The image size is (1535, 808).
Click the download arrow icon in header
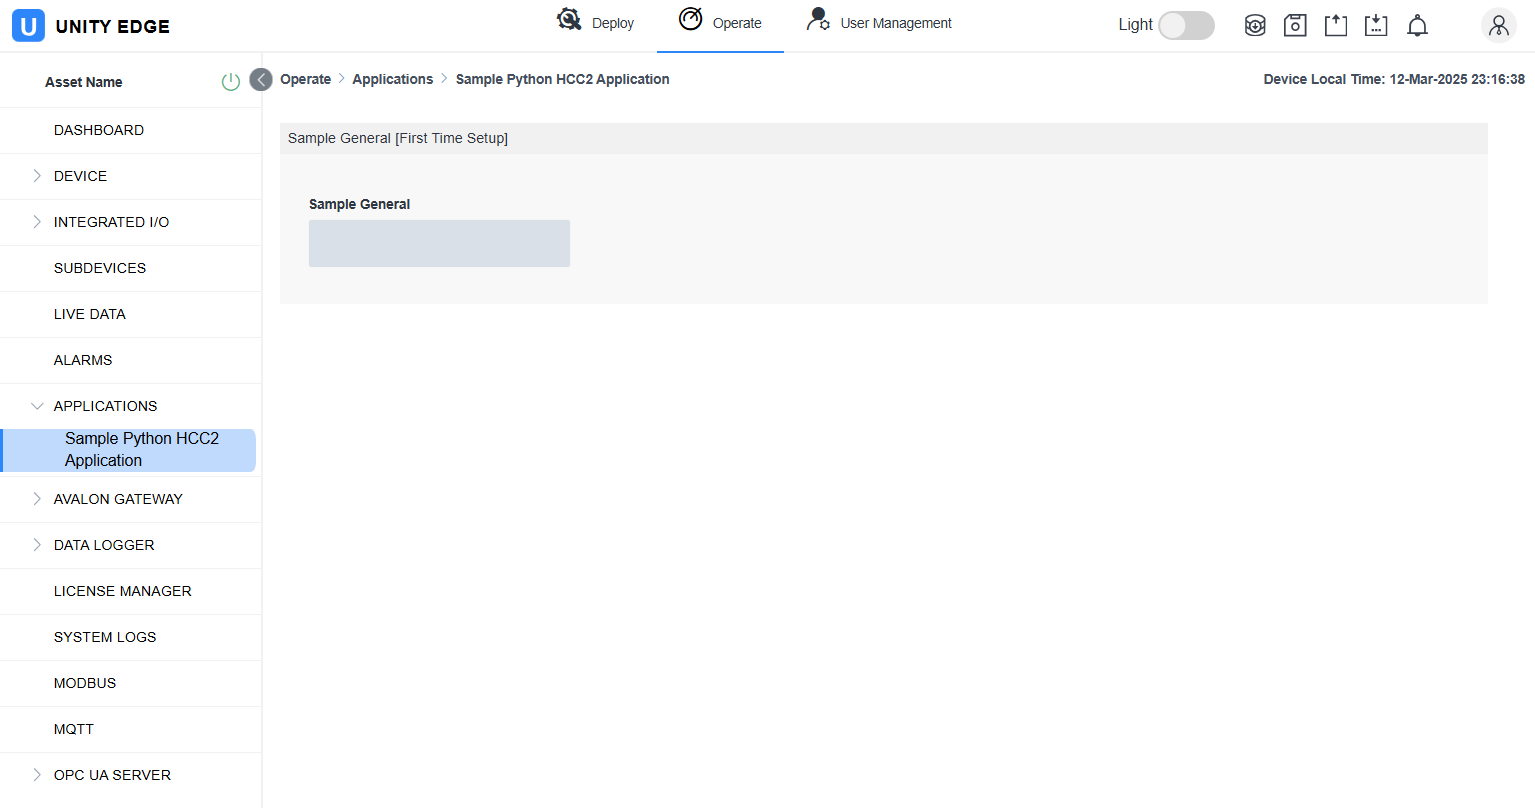tap(1376, 26)
